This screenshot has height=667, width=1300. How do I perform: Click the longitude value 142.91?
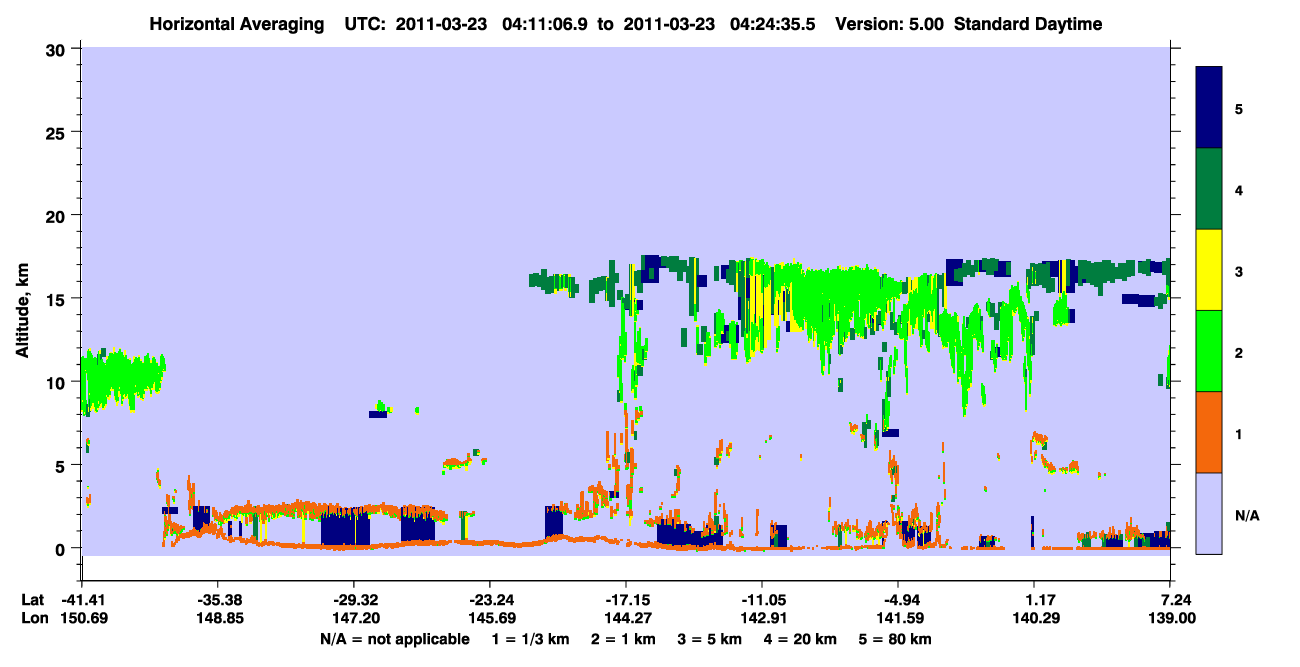[762, 618]
